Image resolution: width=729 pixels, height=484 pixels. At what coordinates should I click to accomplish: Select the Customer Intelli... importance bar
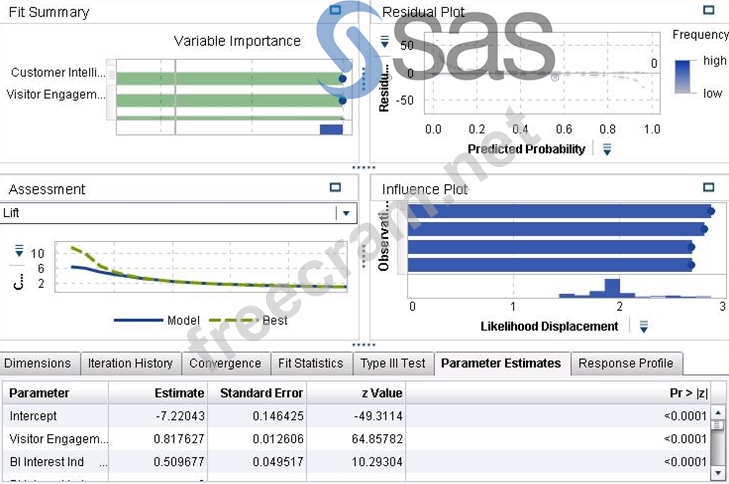[x=228, y=77]
